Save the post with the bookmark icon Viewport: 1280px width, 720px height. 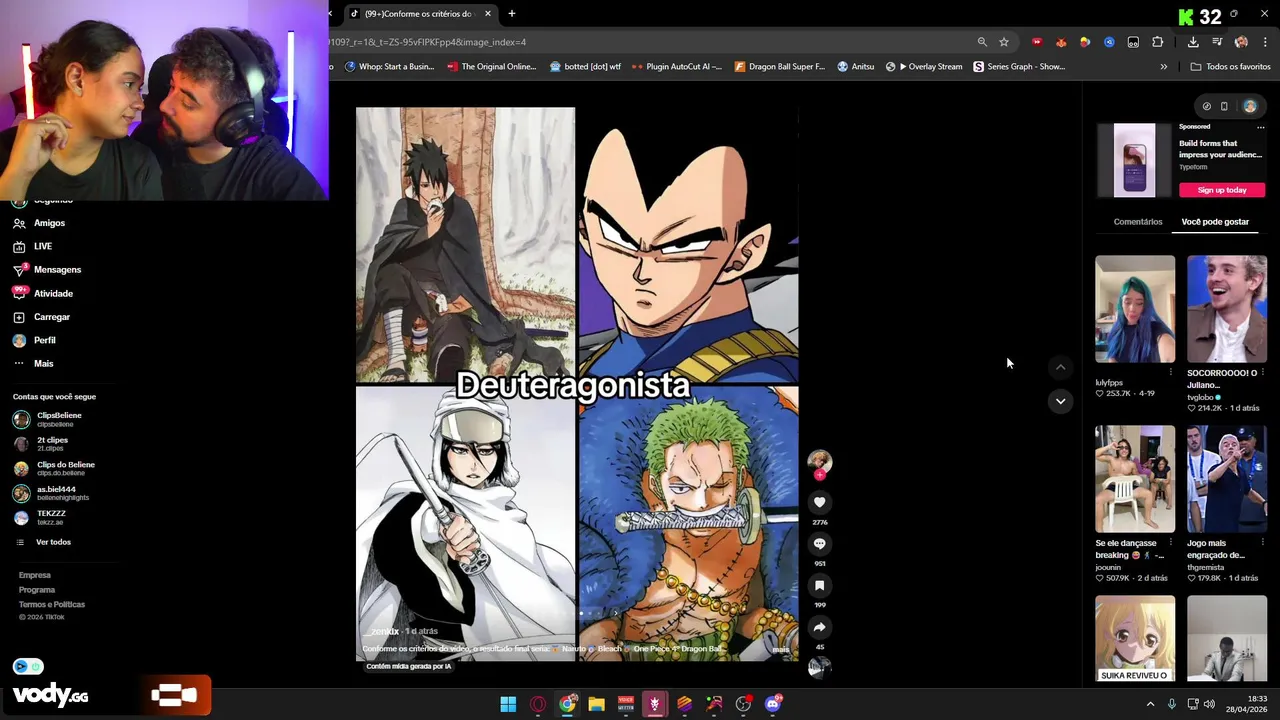point(819,586)
